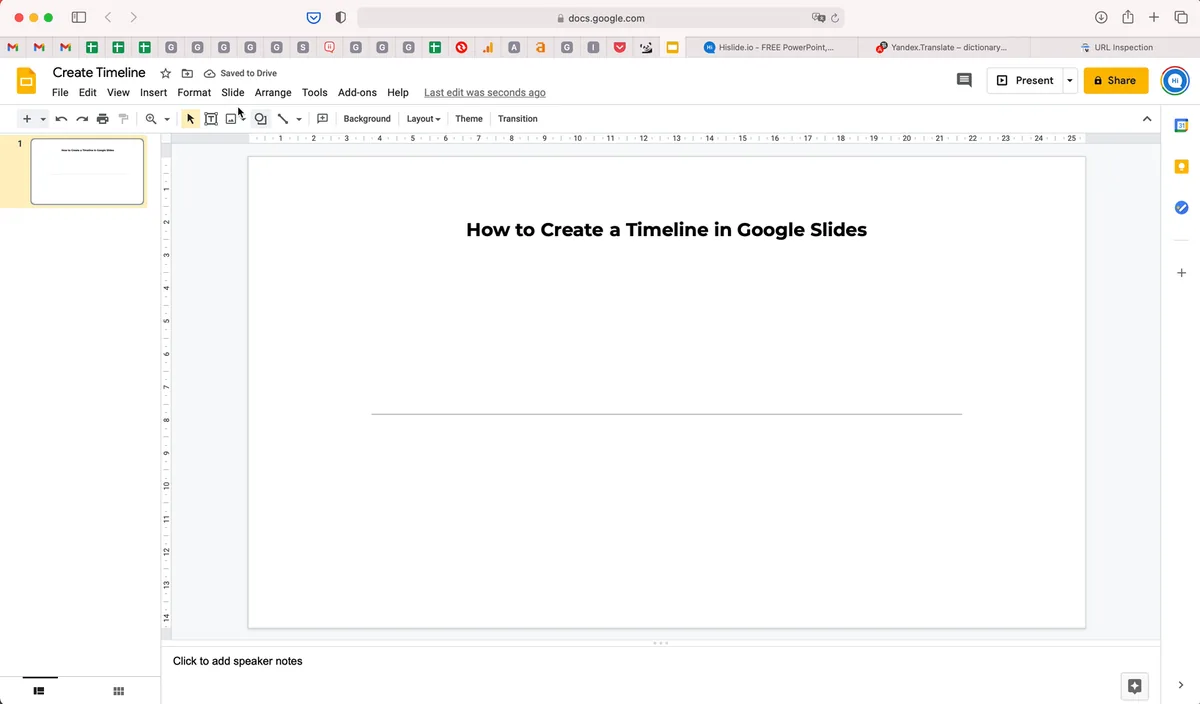The height and width of the screenshot is (704, 1200).
Task: Open the Layout dropdown
Action: 423,119
